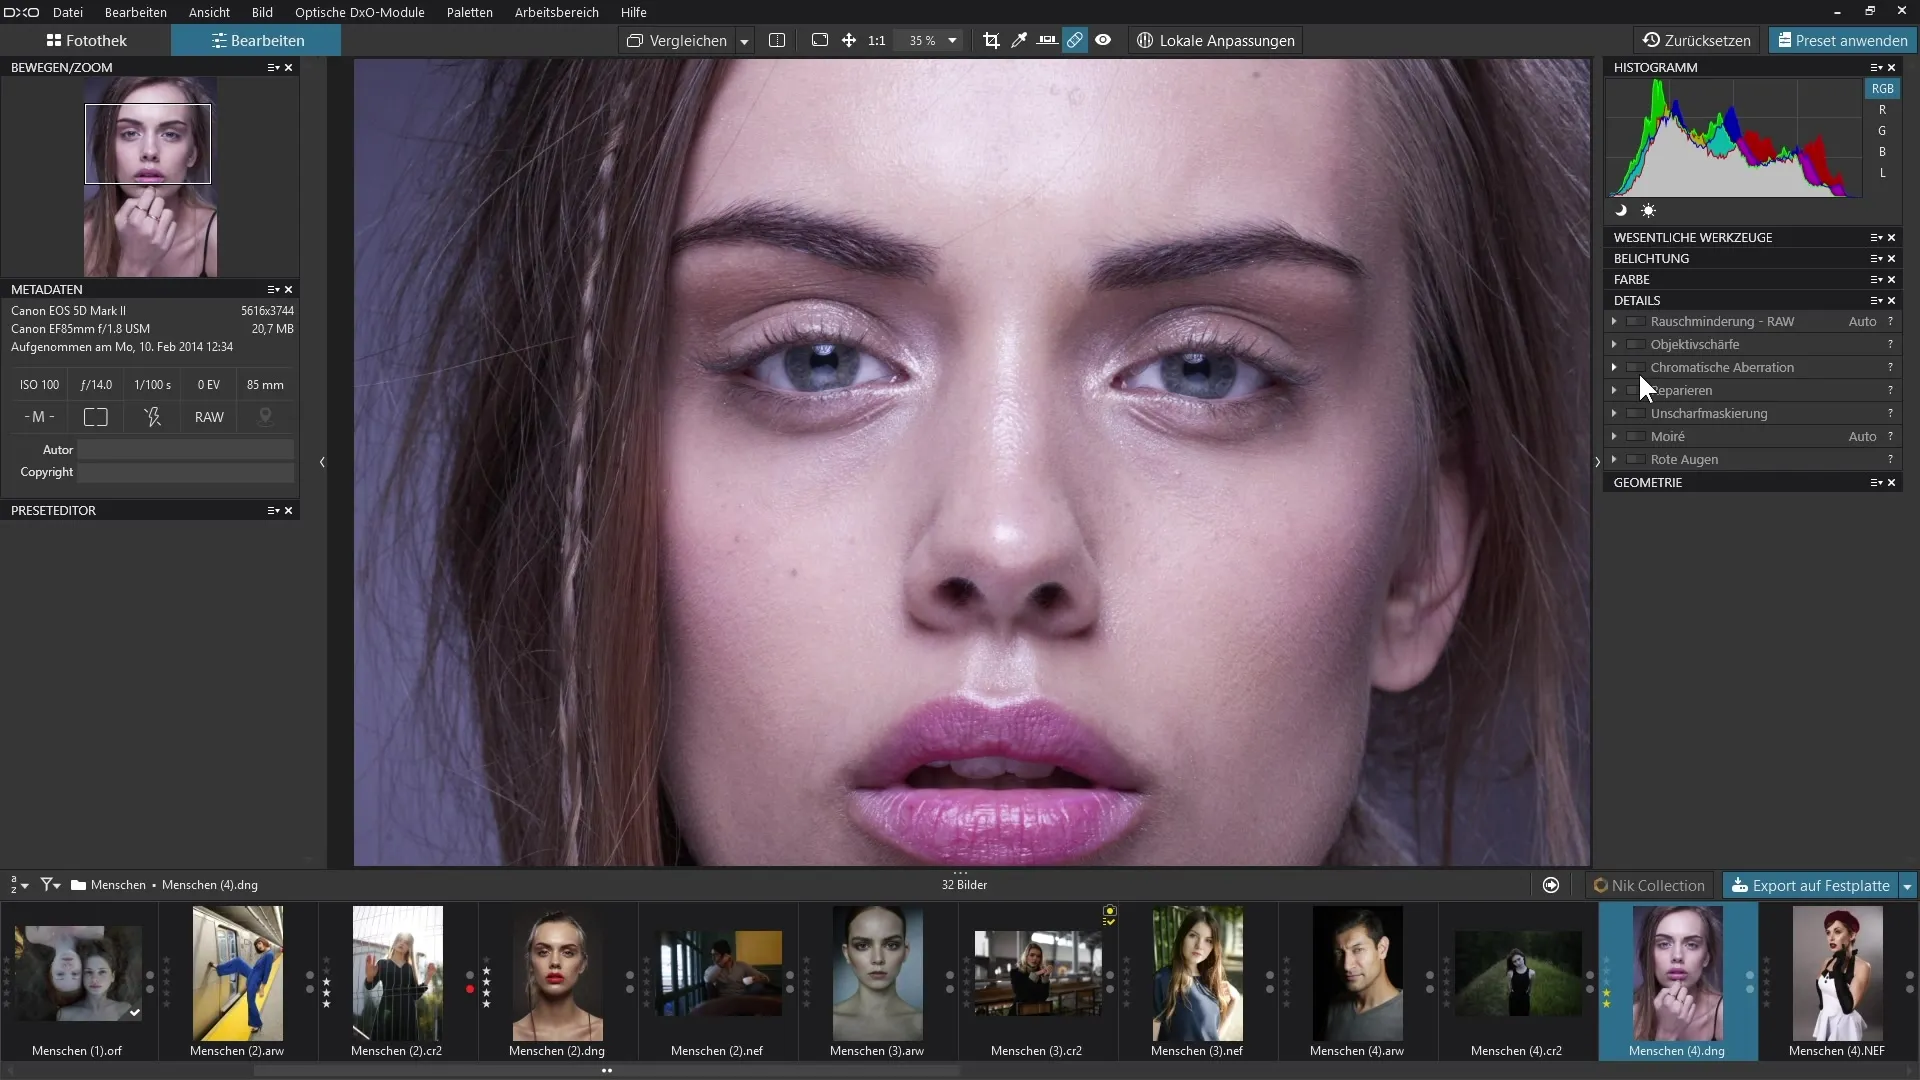Click Export auf Festplatte
1920x1080 pixels.
1810,886
